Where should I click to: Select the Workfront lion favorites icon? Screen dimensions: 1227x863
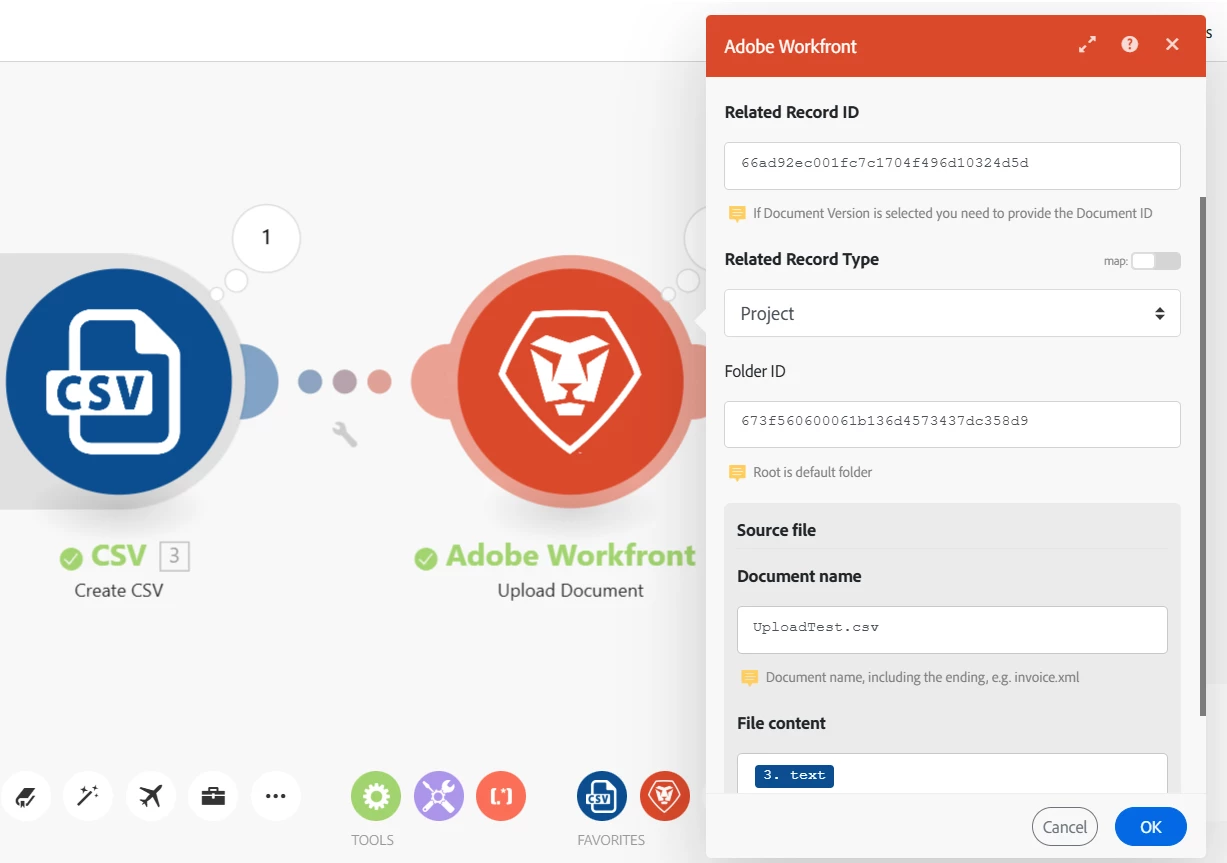click(664, 796)
